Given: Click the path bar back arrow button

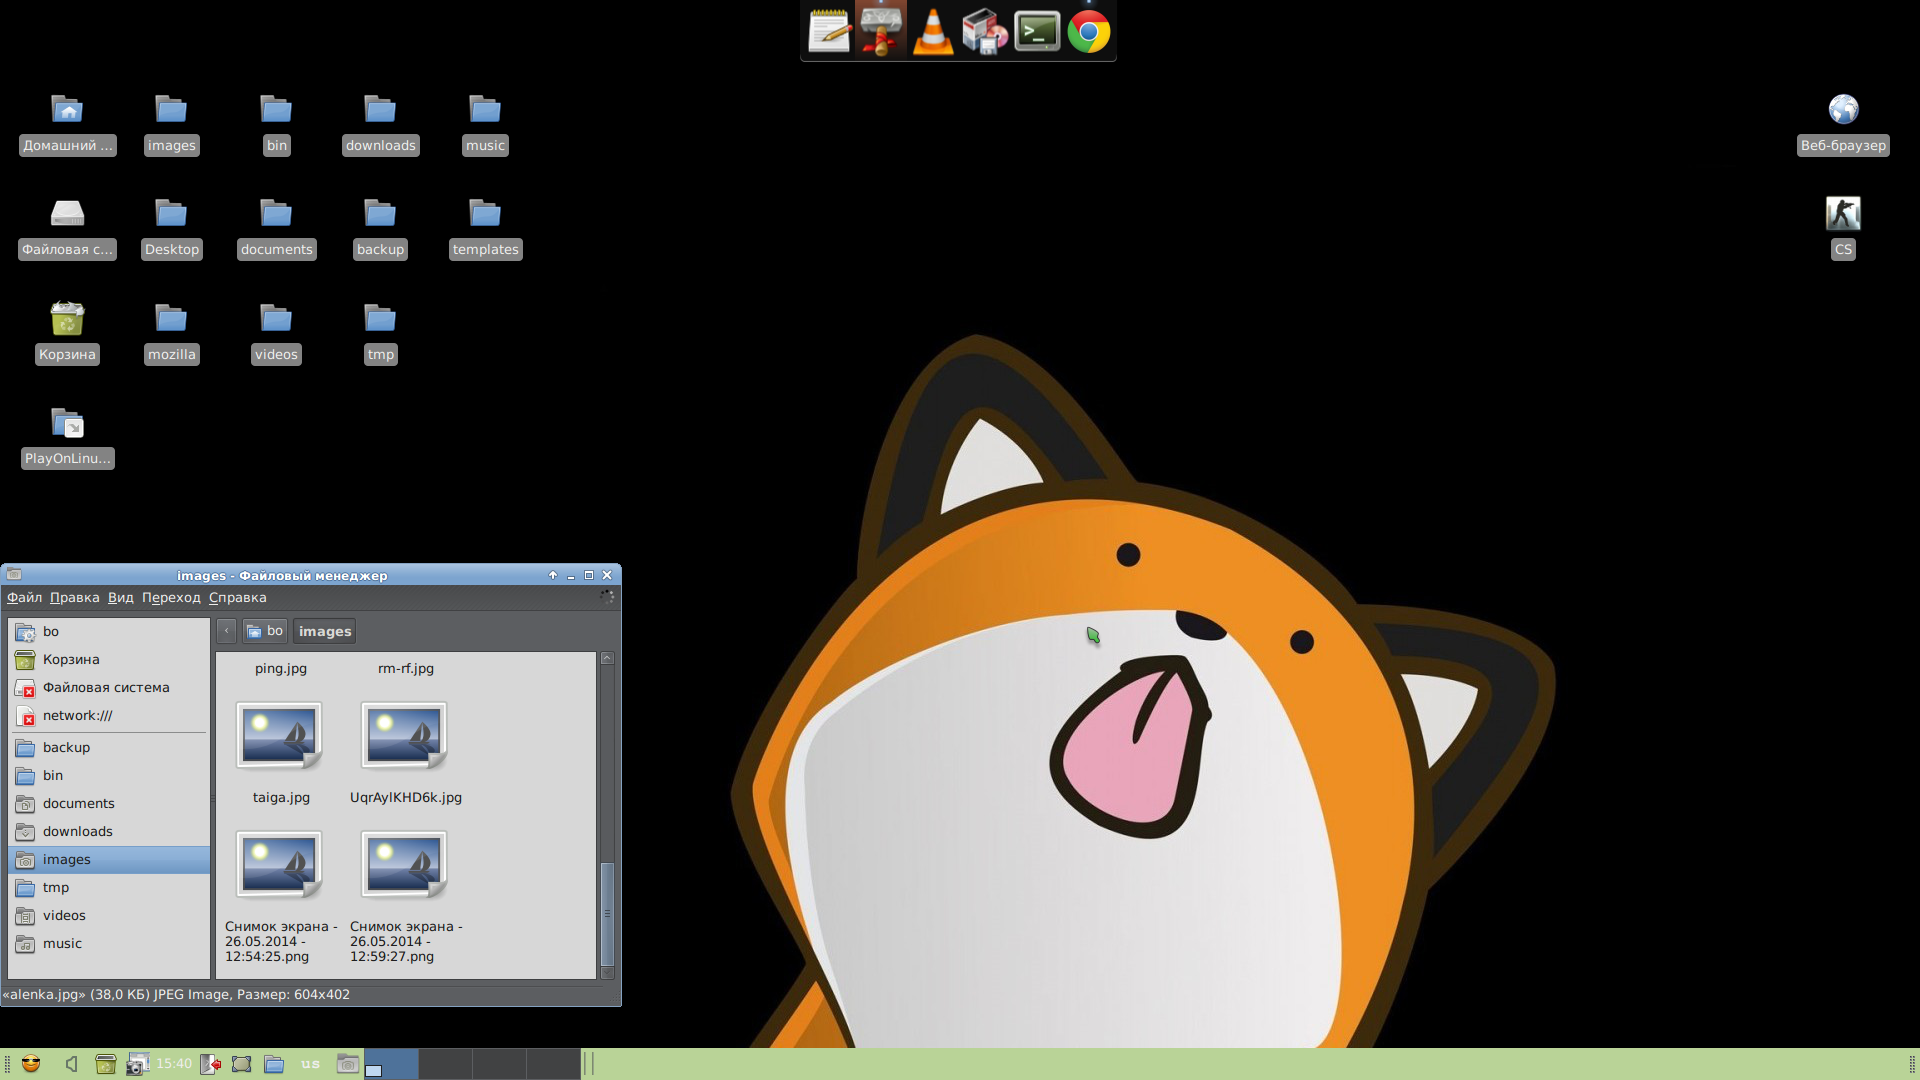Looking at the screenshot, I should point(227,631).
